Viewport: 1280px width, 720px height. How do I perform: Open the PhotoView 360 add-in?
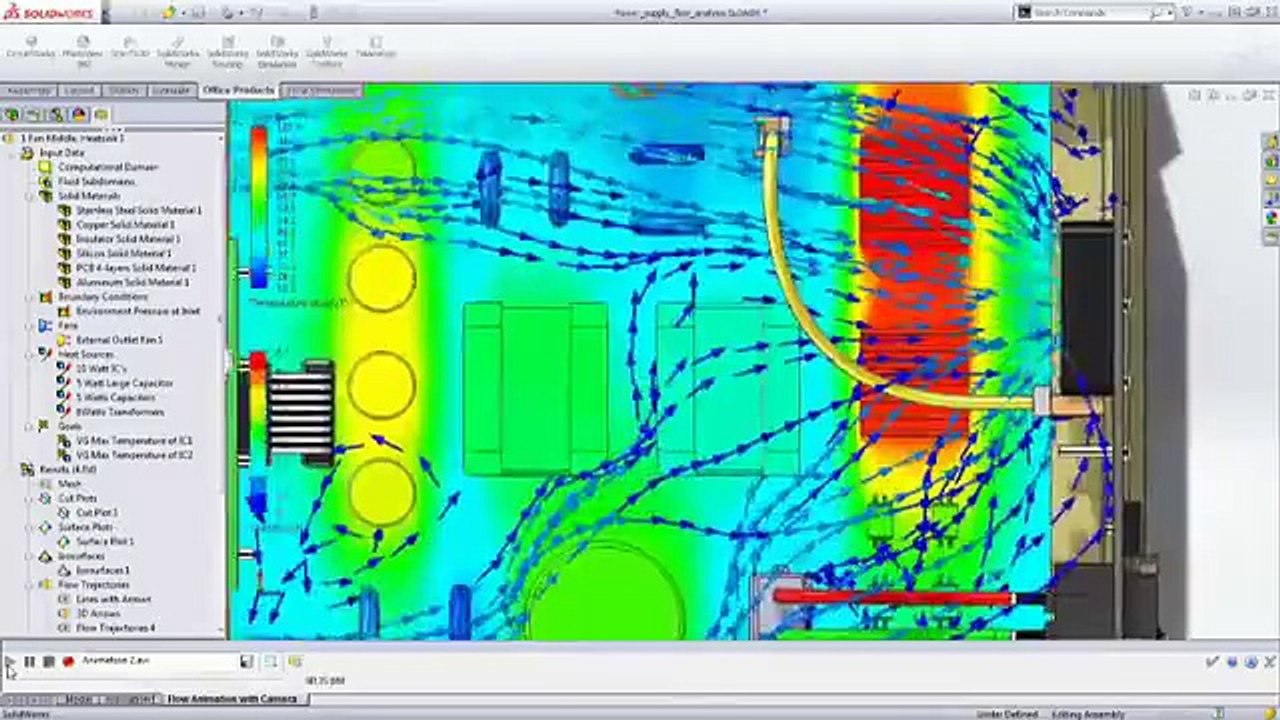pos(82,53)
